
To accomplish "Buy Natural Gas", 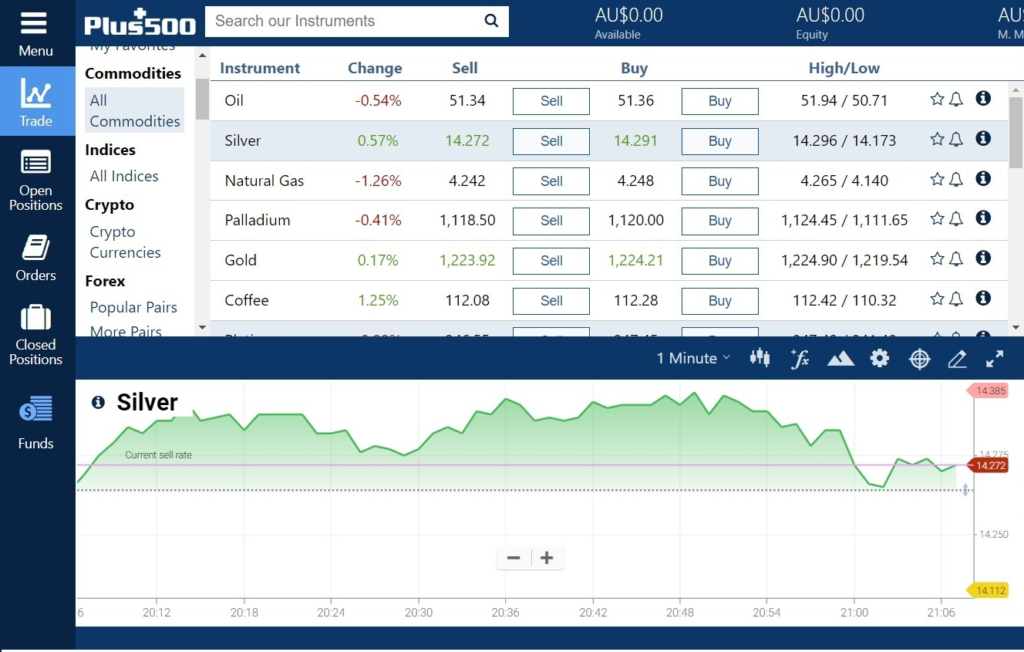I will [x=720, y=181].
